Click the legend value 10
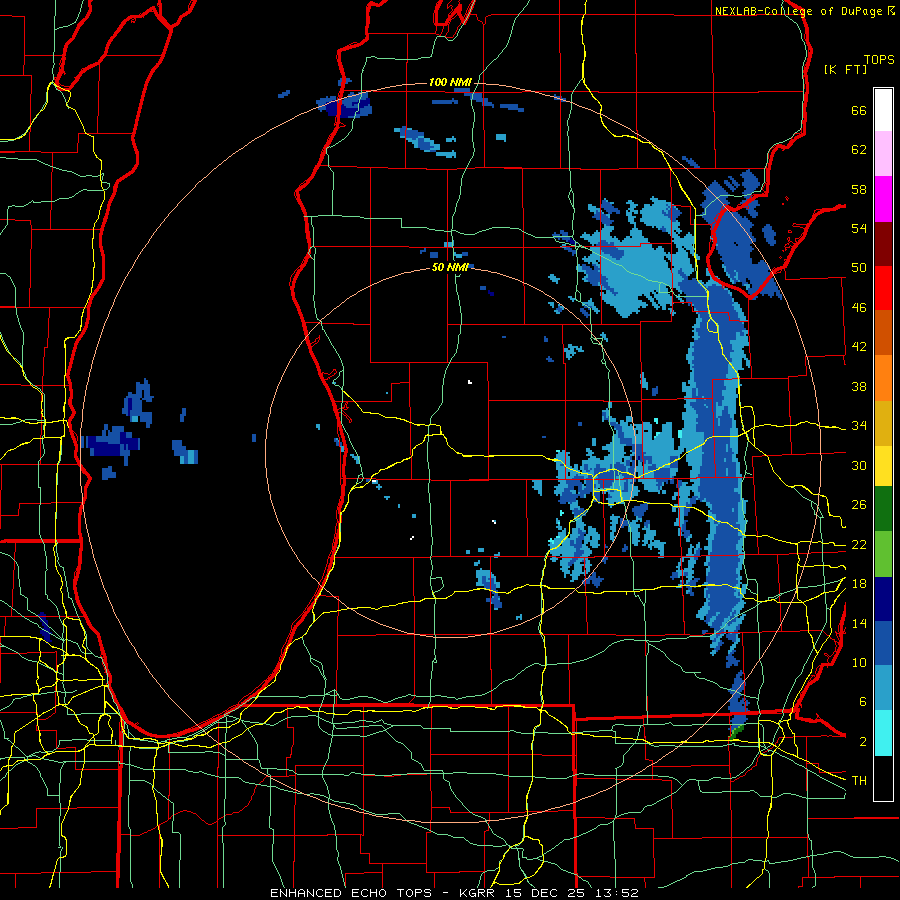This screenshot has height=900, width=900. pyautogui.click(x=859, y=662)
